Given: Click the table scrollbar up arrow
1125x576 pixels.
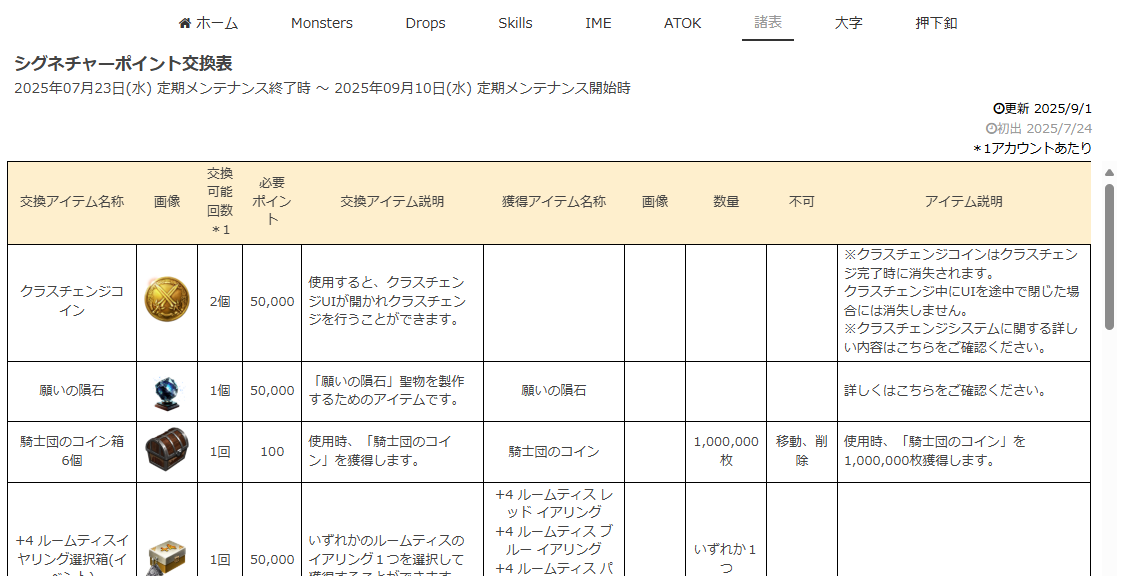Looking at the screenshot, I should 1109,173.
